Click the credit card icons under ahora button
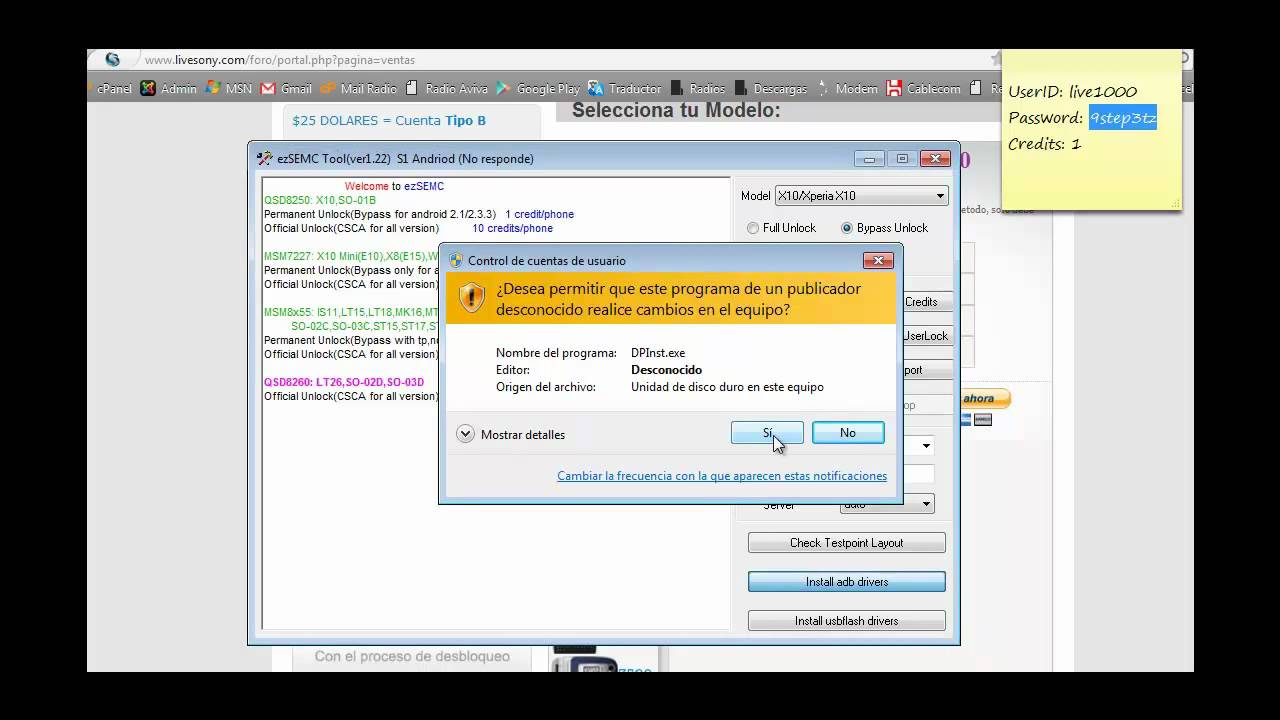The height and width of the screenshot is (720, 1280). coord(976,420)
